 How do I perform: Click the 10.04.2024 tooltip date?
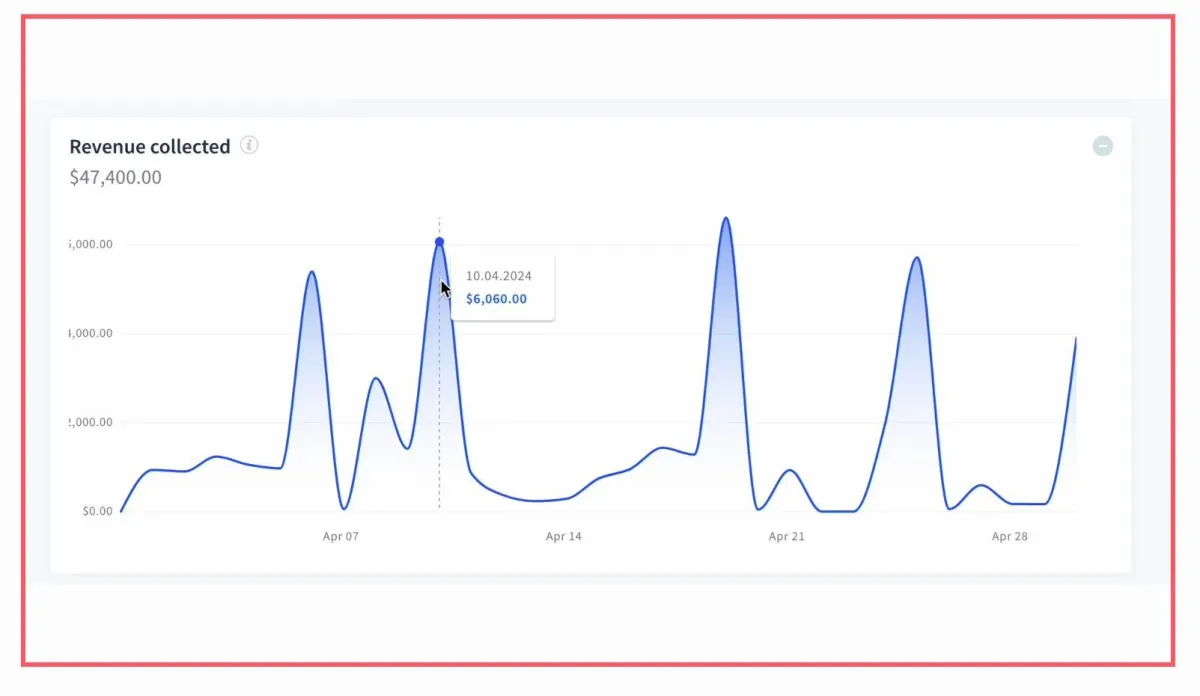coord(498,276)
